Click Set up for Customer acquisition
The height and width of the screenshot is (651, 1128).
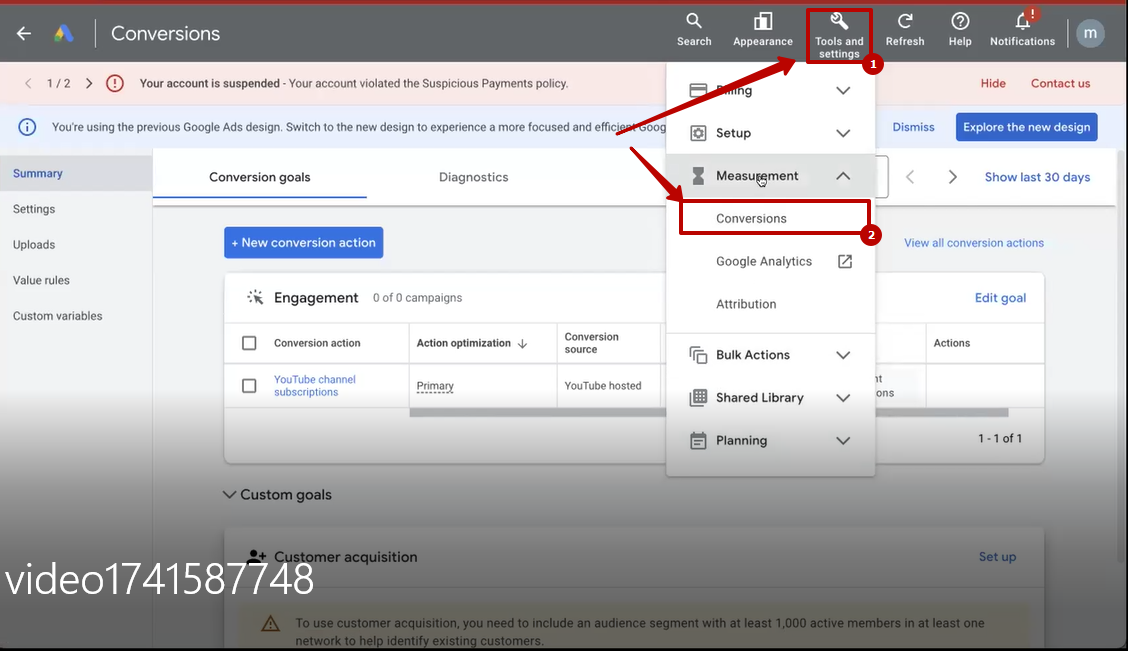(997, 557)
